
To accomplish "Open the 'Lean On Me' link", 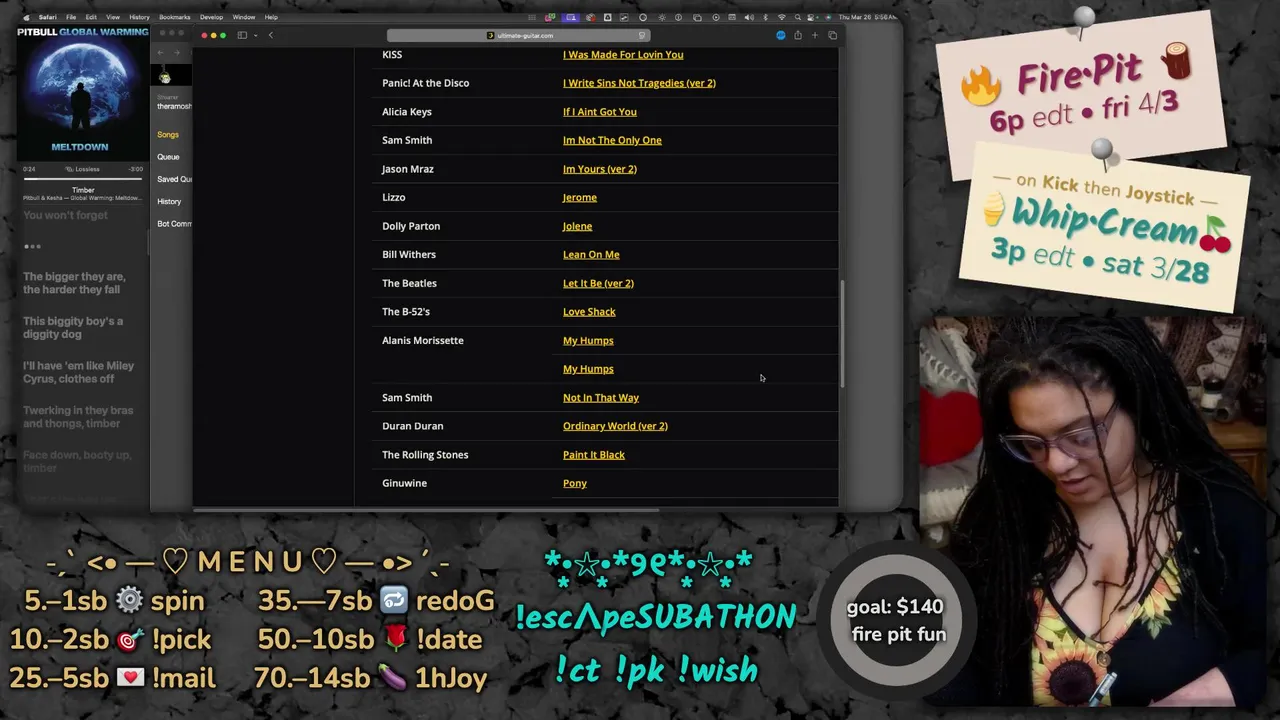I will (591, 255).
